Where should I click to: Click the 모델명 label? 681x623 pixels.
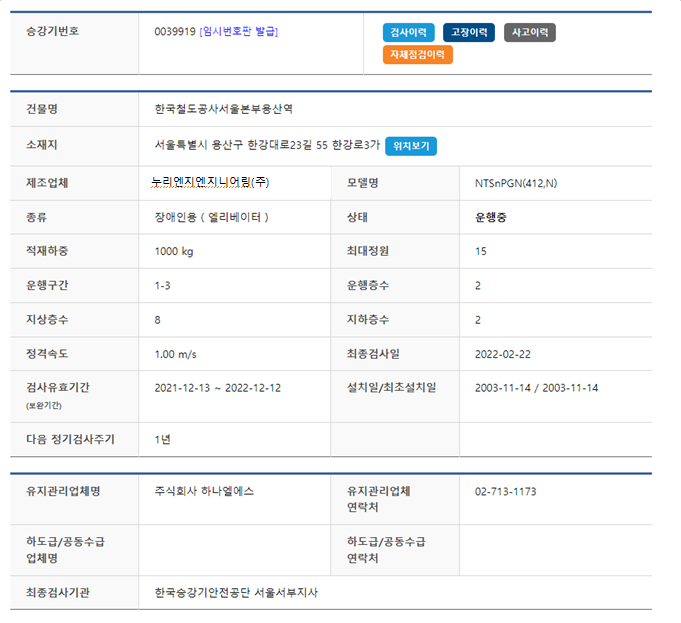tap(362, 183)
